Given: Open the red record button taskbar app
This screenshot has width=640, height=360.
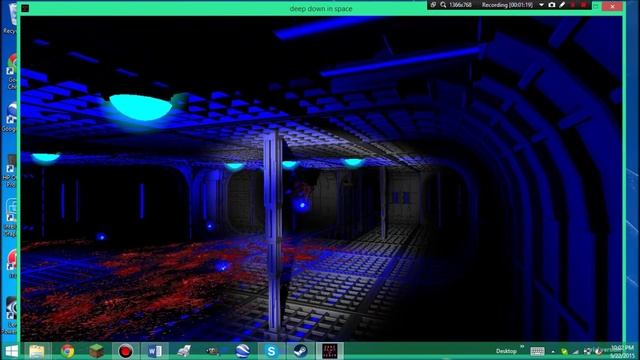Looking at the screenshot, I should coord(126,351).
